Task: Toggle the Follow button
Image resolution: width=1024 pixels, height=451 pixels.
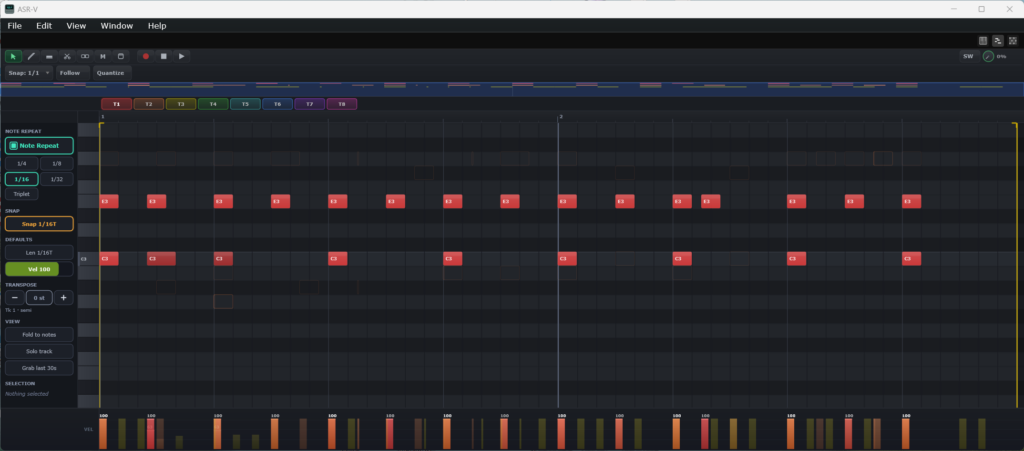Action: [70, 73]
